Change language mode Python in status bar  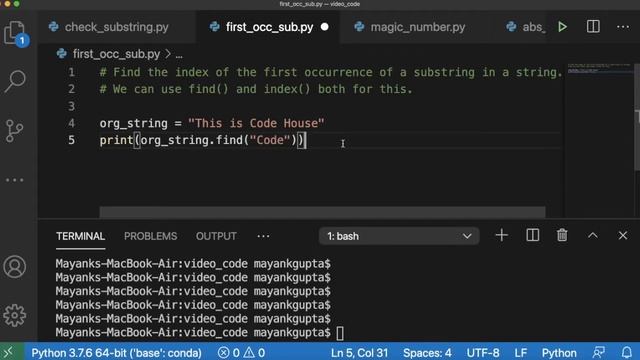(559, 353)
